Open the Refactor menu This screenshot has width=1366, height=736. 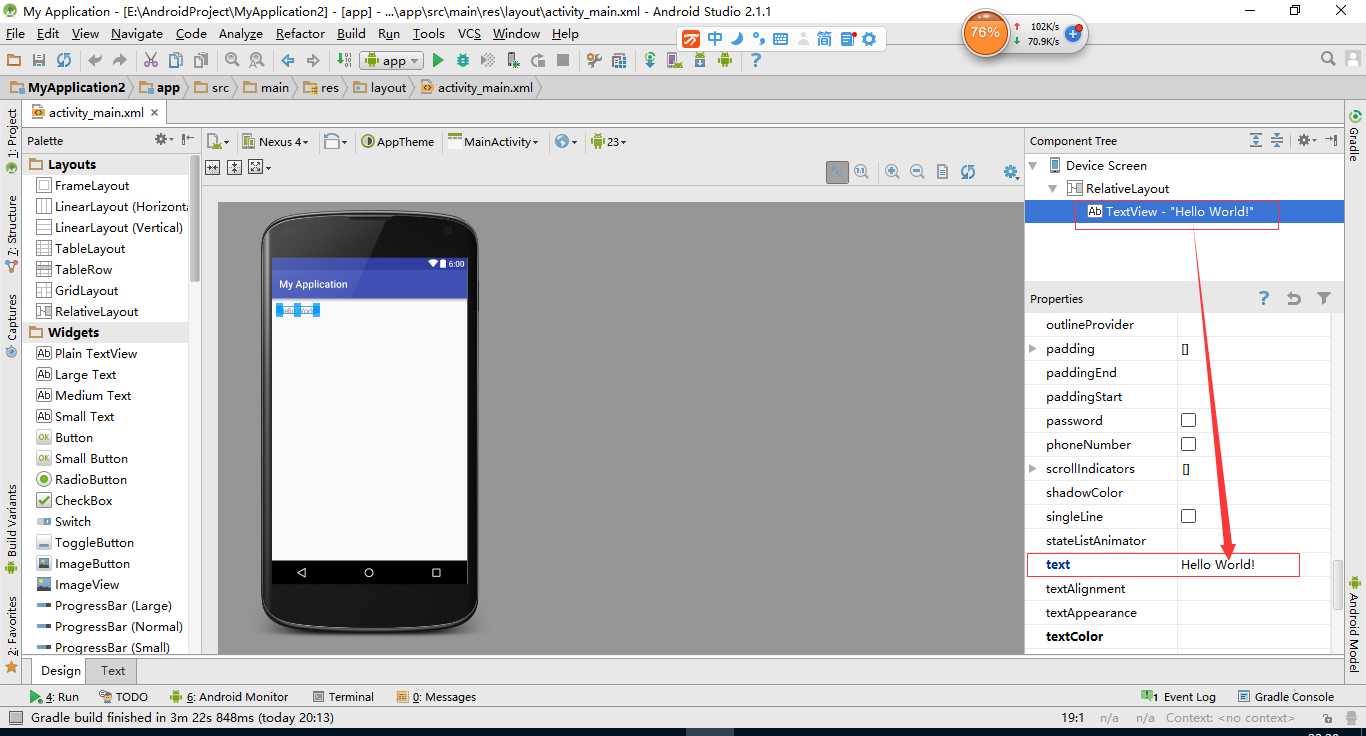pyautogui.click(x=300, y=33)
